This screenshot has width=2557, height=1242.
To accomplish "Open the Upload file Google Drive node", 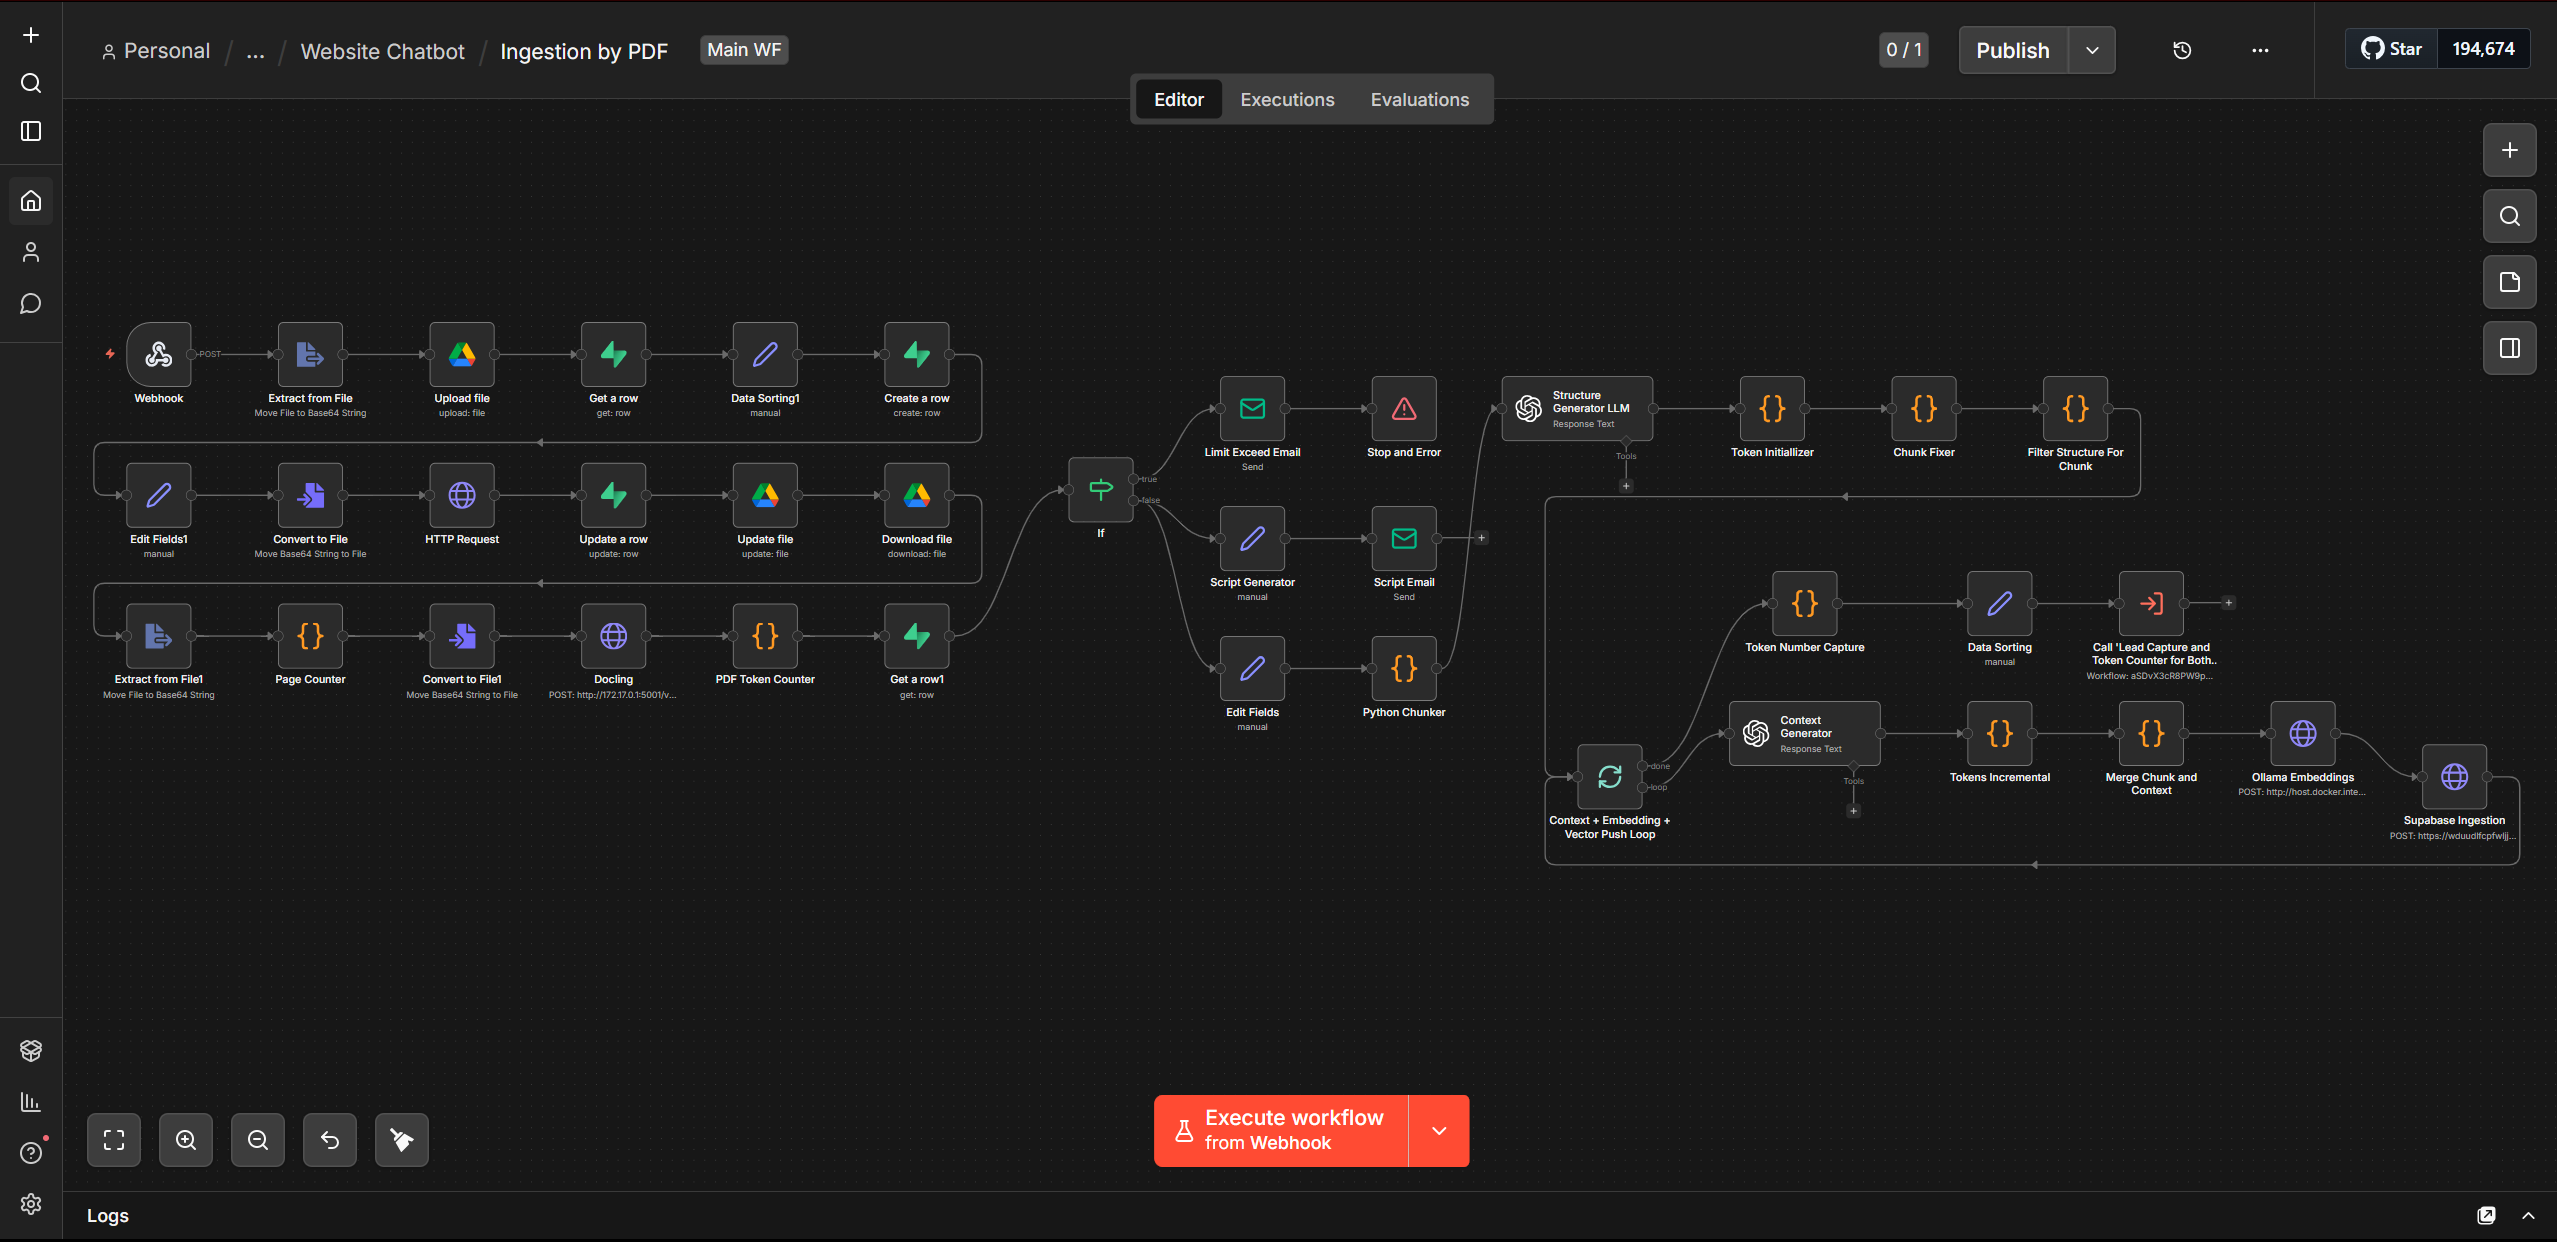I will (x=462, y=354).
